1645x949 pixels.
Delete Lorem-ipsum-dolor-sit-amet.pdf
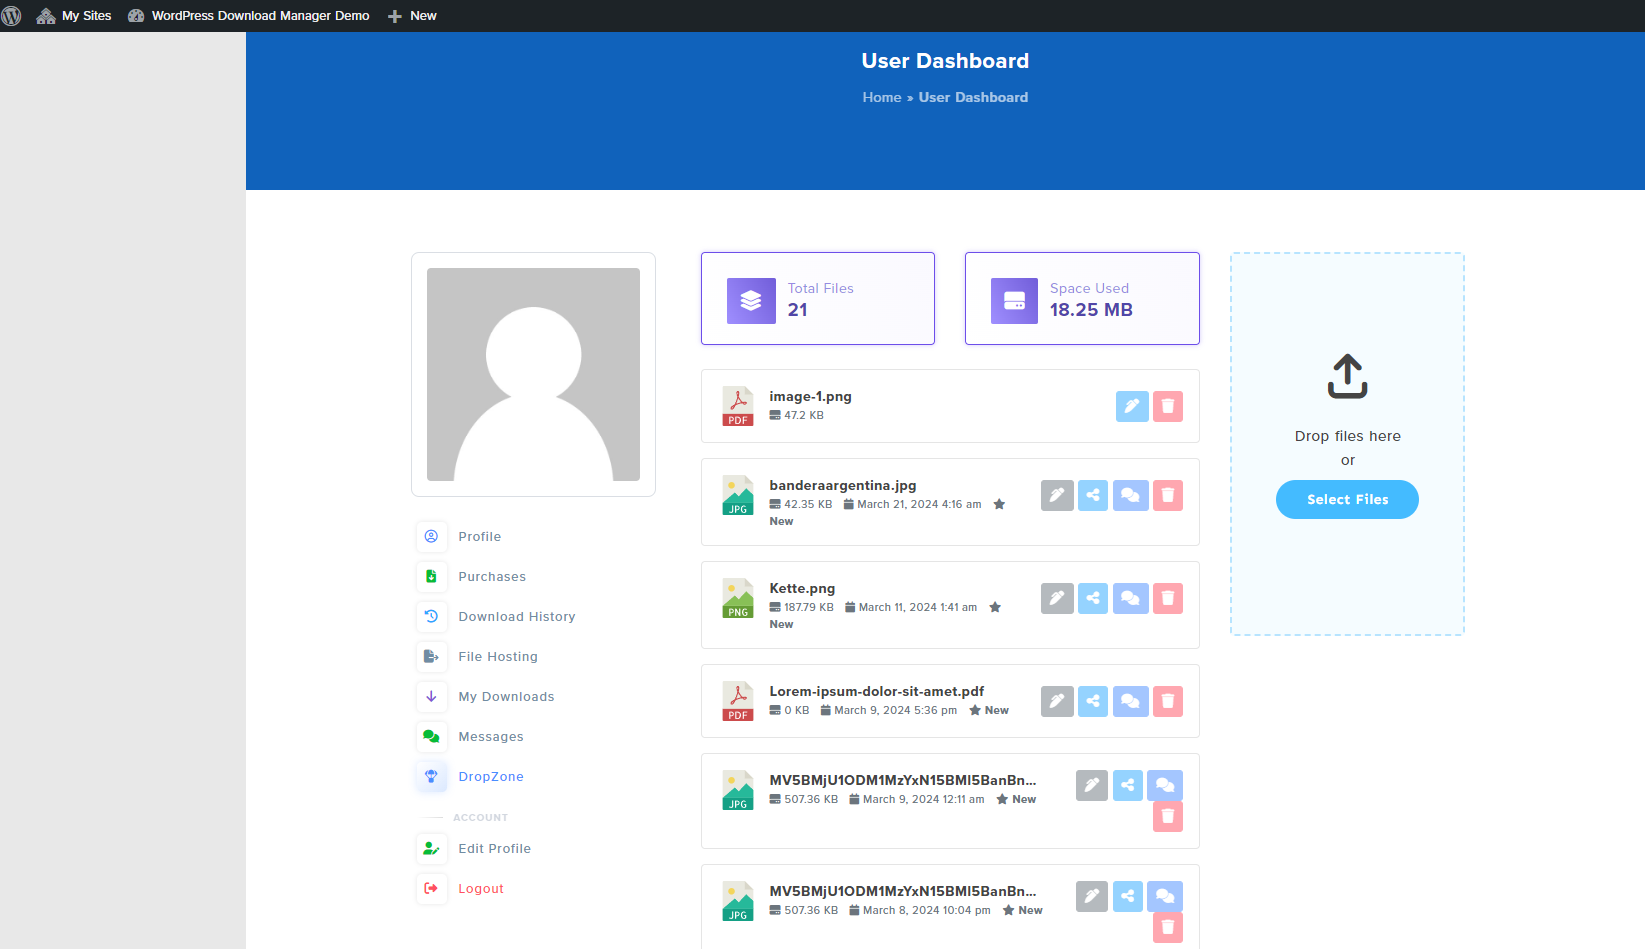1167,701
